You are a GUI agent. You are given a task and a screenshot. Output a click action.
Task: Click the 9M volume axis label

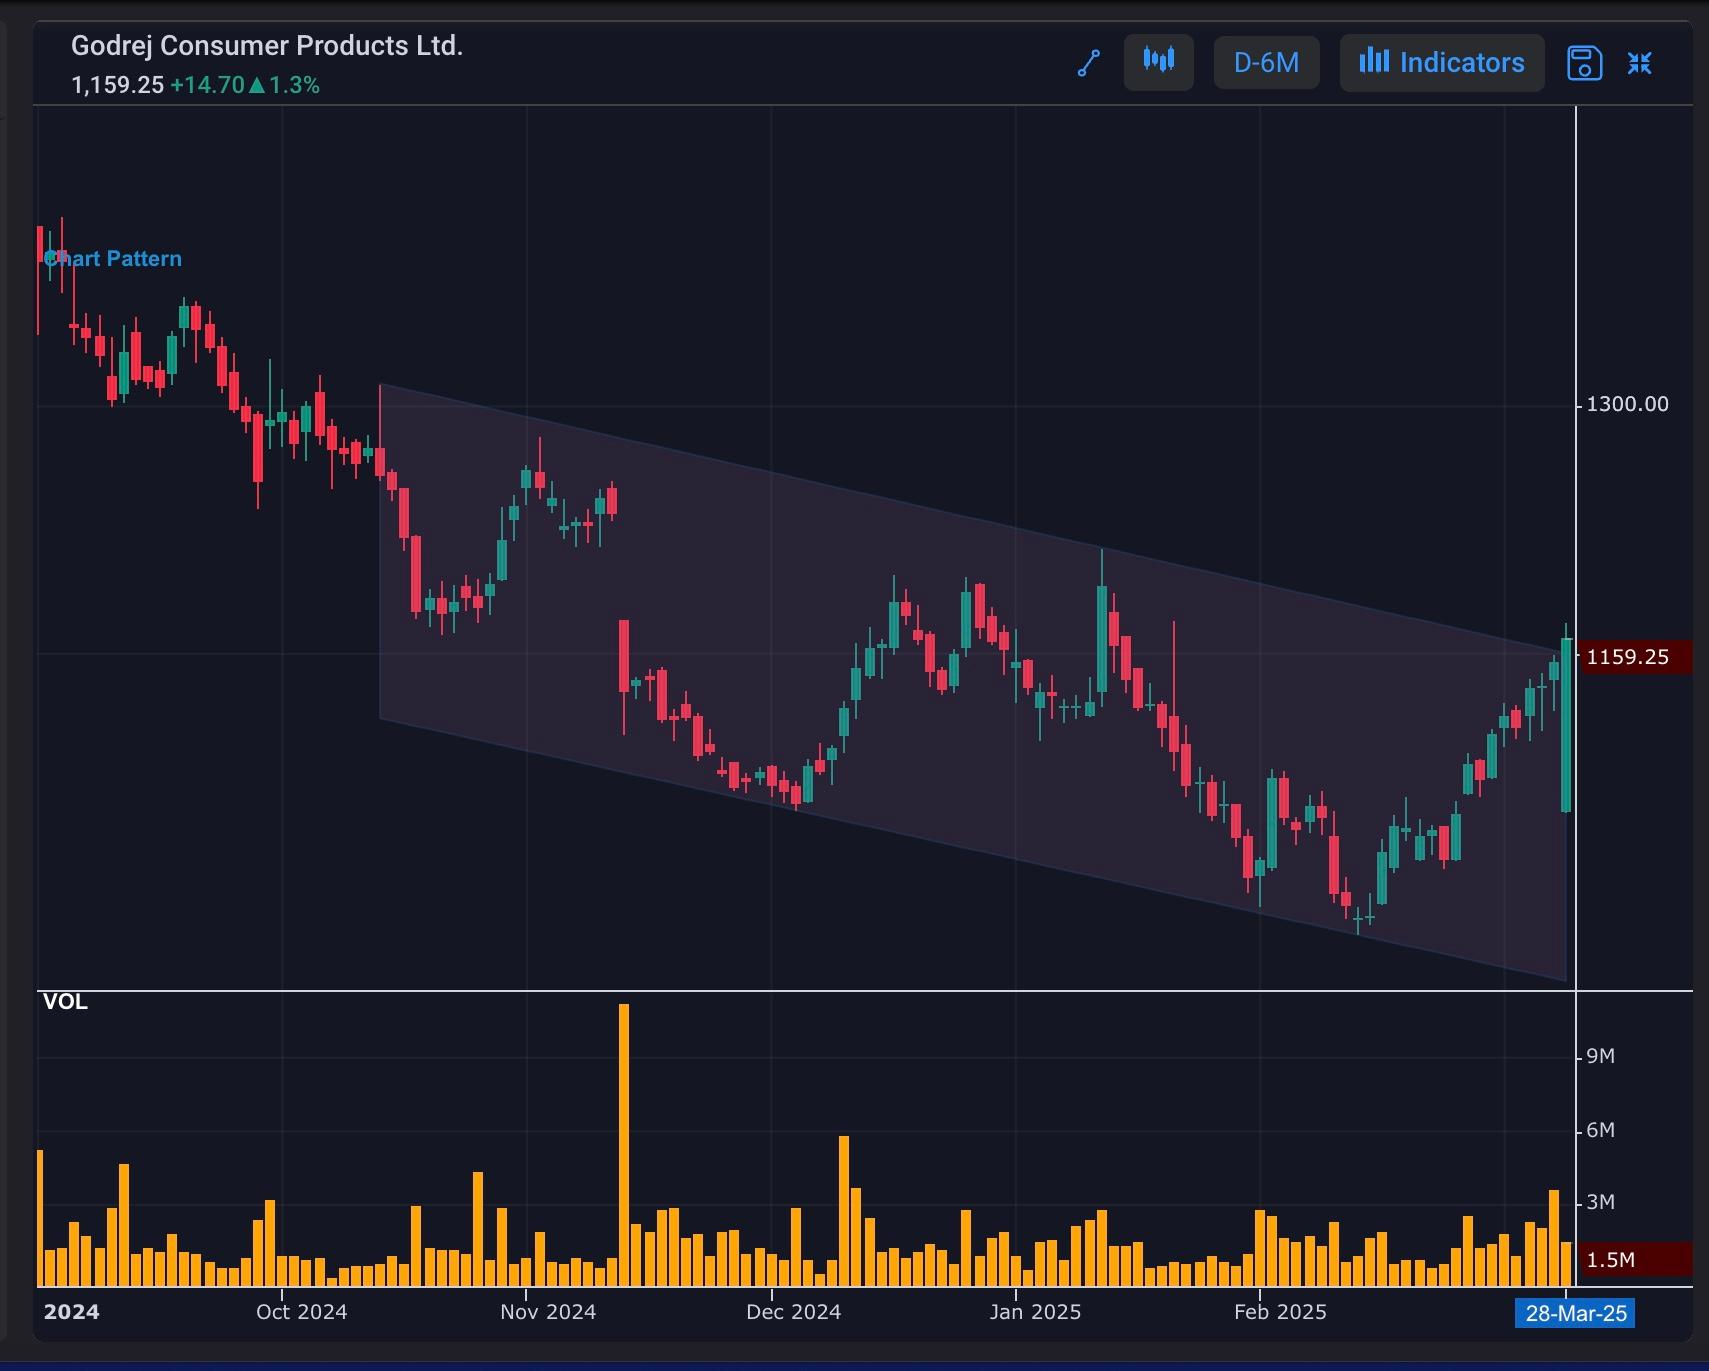[x=1600, y=1056]
